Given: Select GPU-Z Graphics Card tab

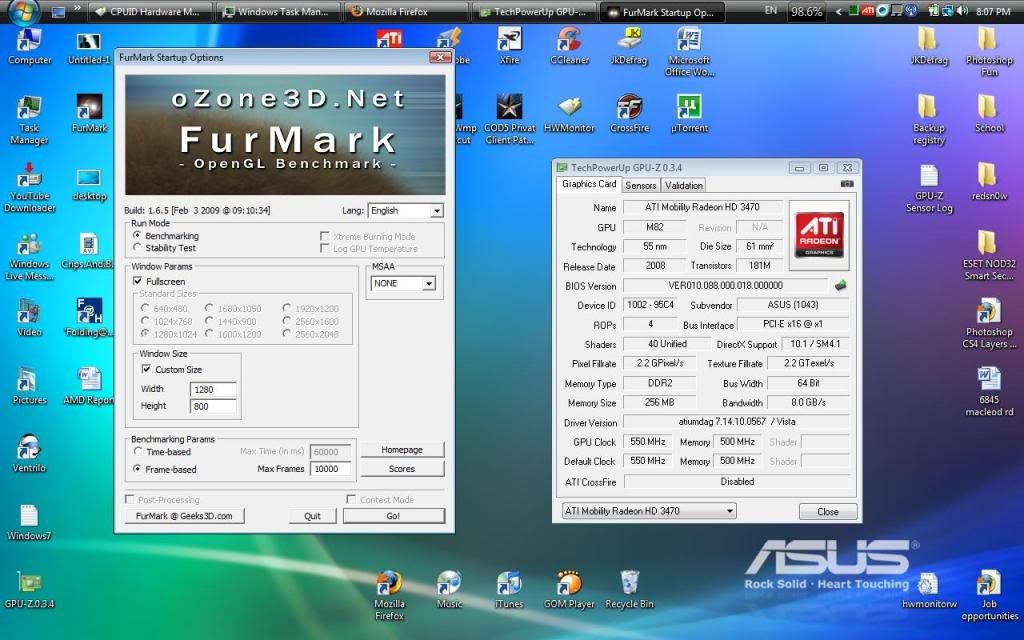Looking at the screenshot, I should pyautogui.click(x=589, y=184).
